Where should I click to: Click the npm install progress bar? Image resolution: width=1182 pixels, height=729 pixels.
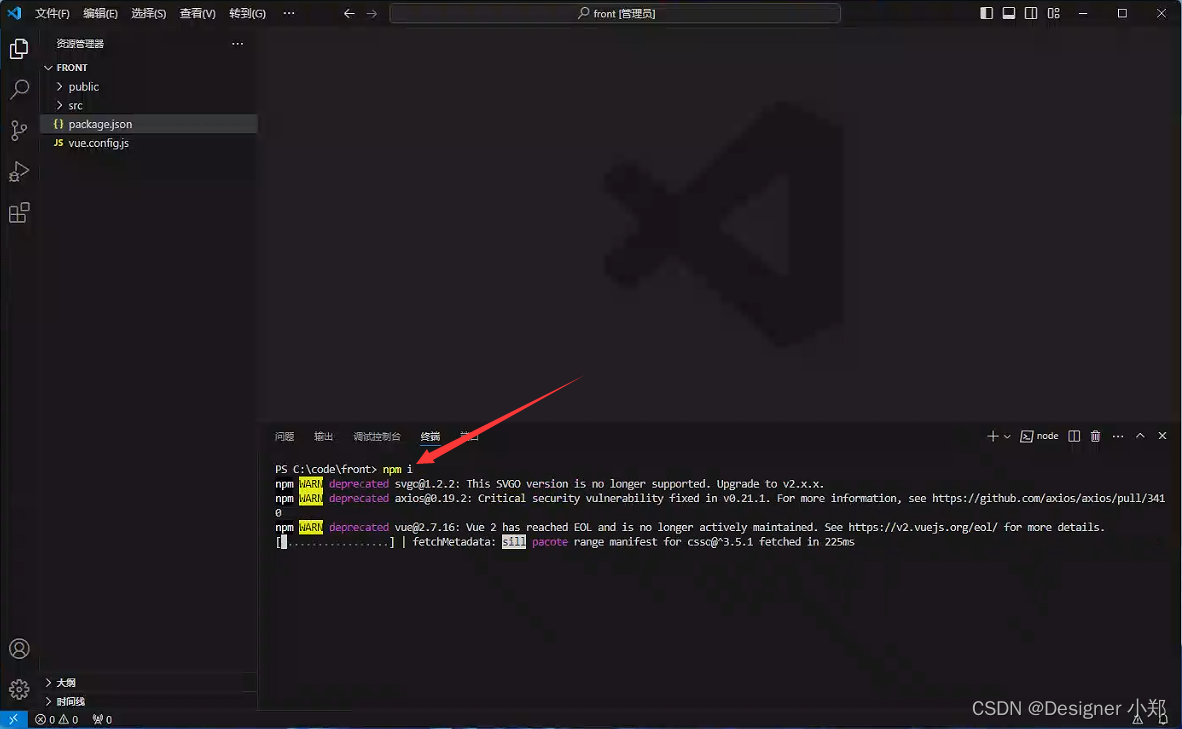(335, 542)
